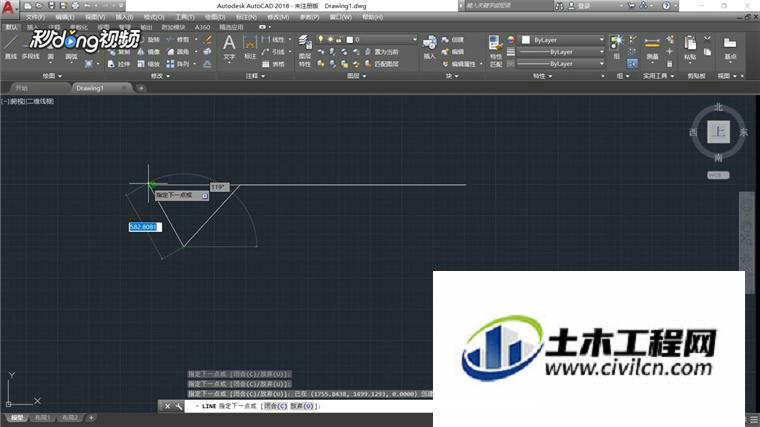Screen dimensions: 760x427
Task: Close the command line with X button
Action: (x=167, y=406)
